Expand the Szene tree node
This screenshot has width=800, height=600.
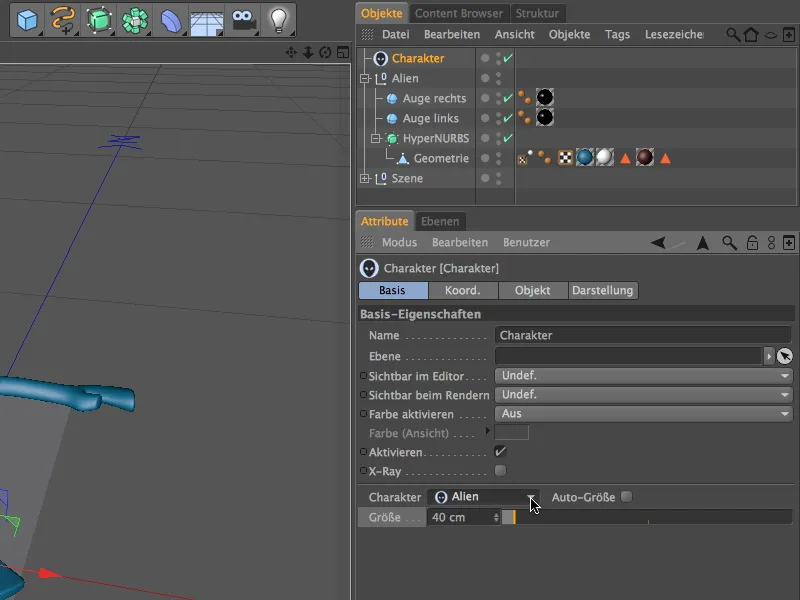[365, 179]
